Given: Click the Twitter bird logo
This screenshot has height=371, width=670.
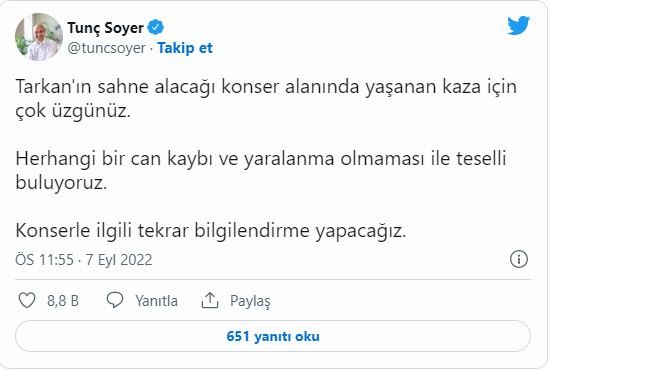Looking at the screenshot, I should [518, 26].
